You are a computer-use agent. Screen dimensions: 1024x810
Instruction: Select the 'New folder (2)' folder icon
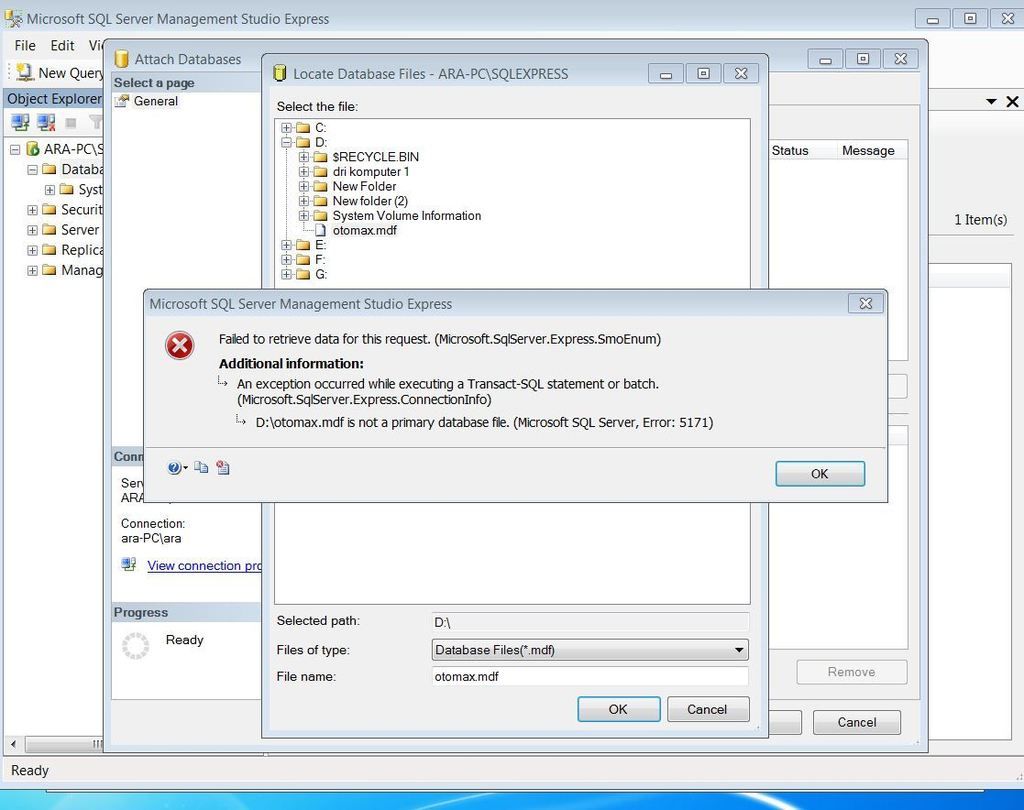coord(320,201)
